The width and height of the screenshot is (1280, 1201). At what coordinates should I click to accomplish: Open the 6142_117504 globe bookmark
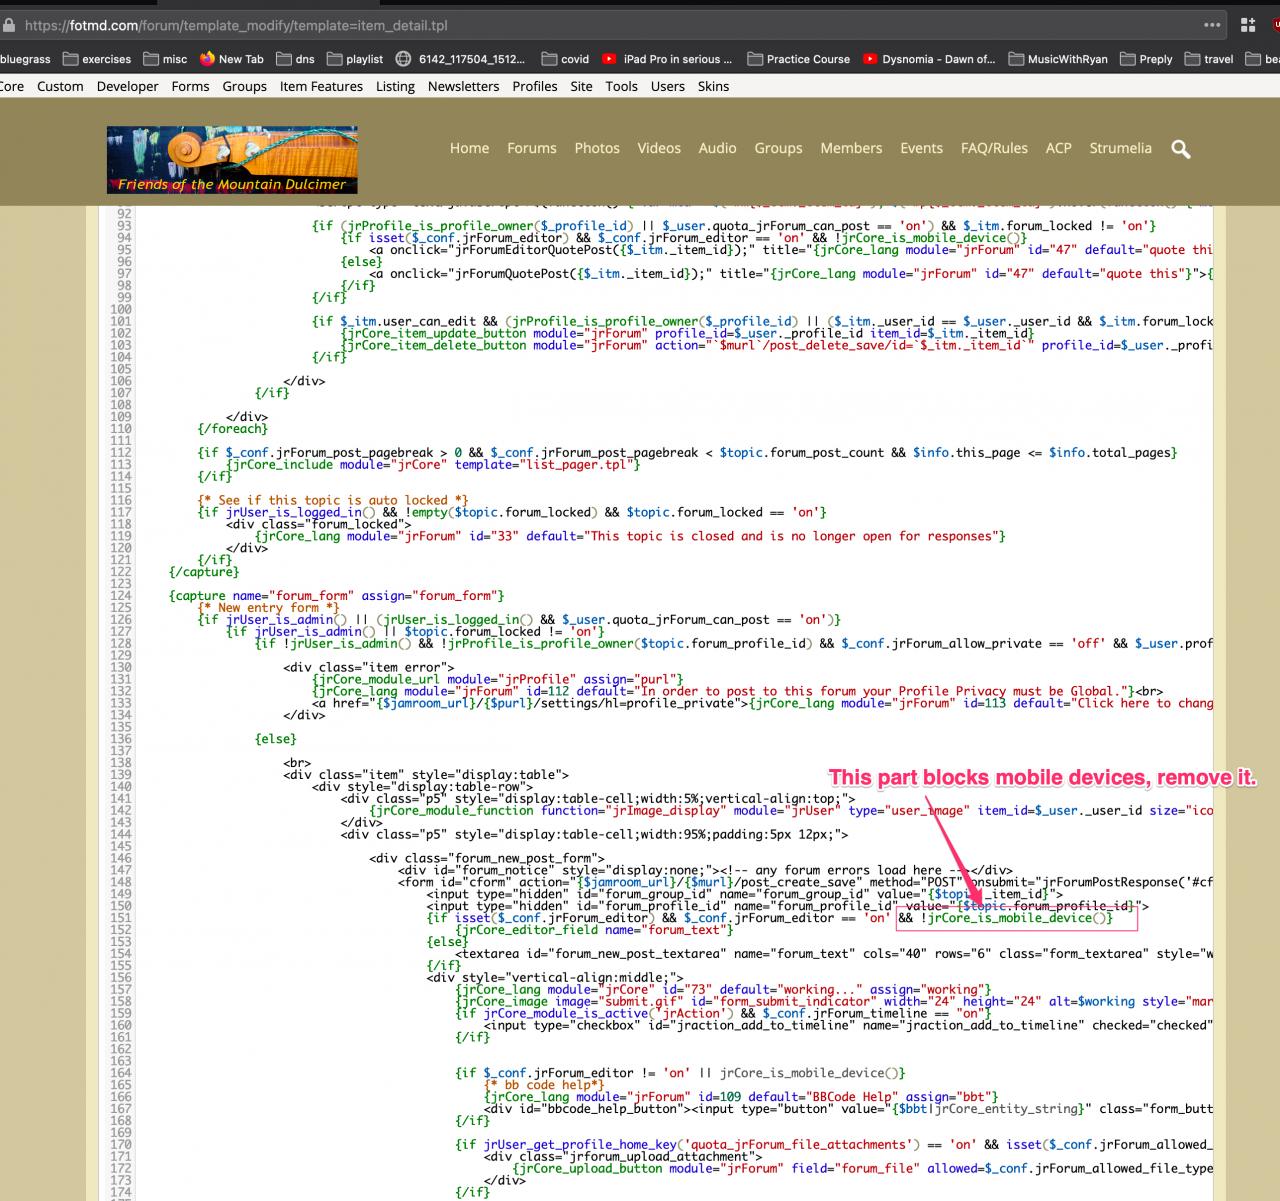pyautogui.click(x=460, y=59)
